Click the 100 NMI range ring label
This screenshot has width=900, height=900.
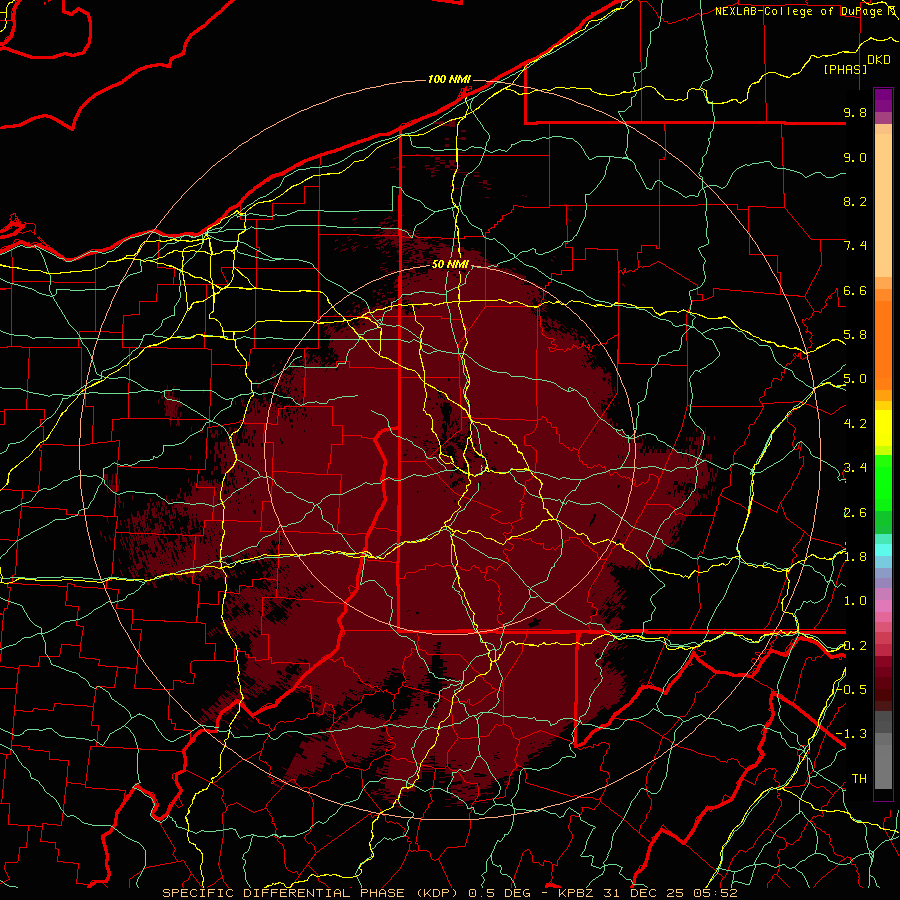449,79
